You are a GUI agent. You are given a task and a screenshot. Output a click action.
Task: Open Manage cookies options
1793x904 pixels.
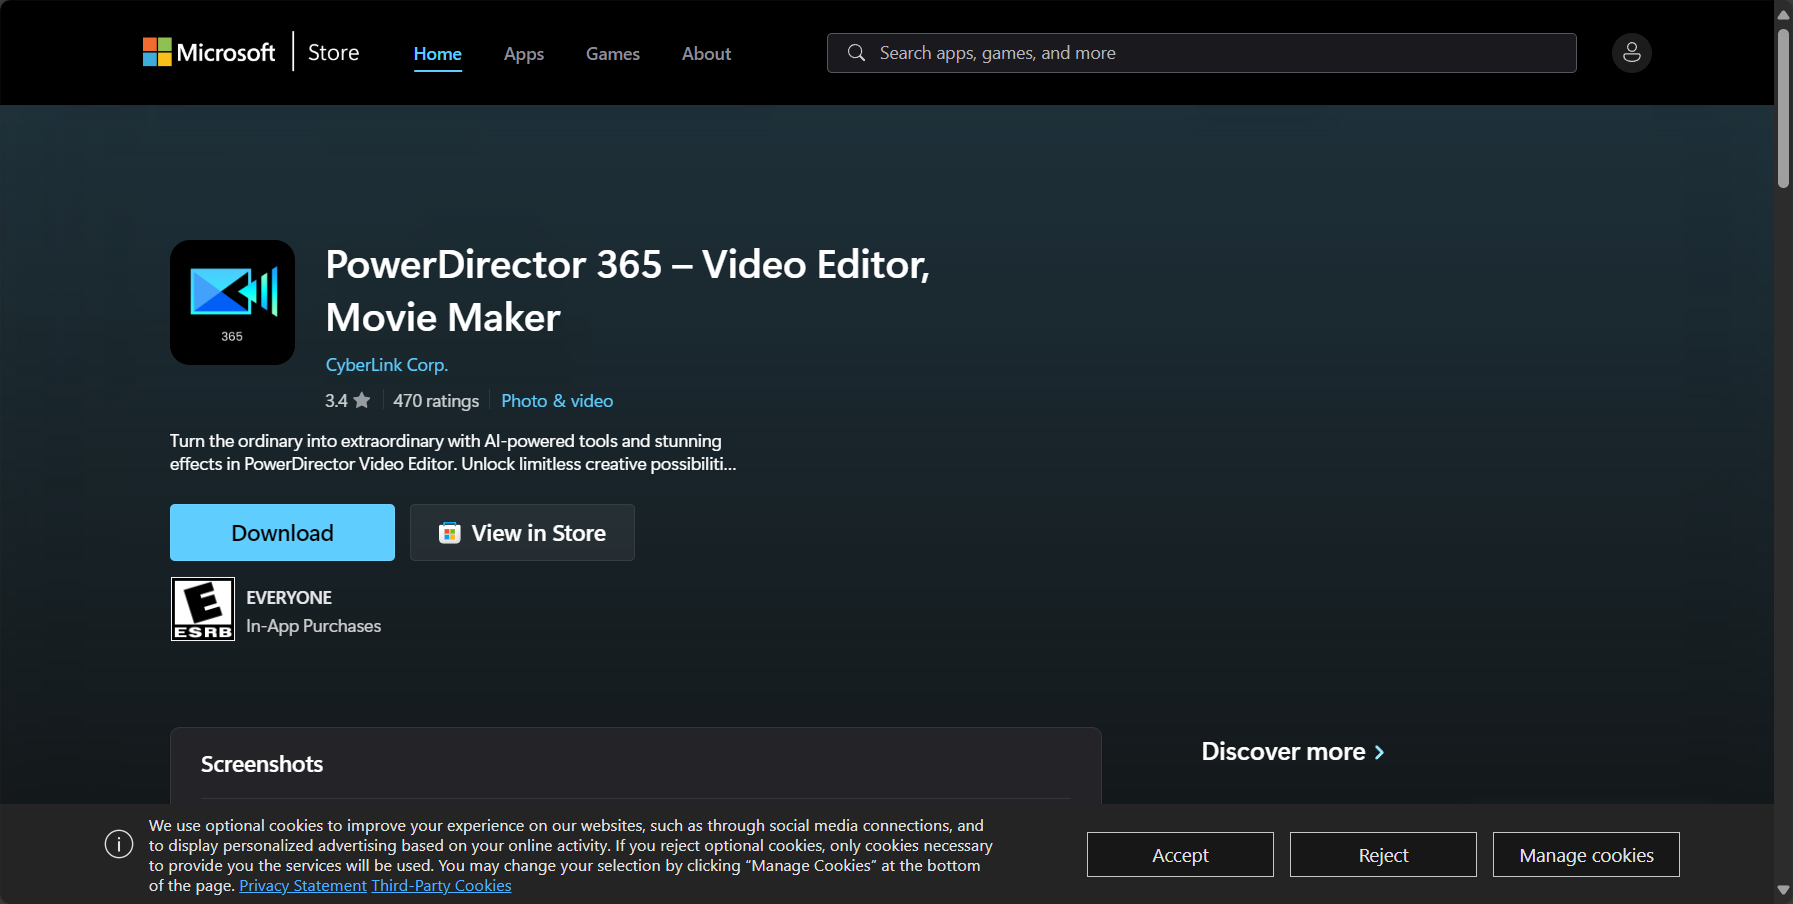[x=1586, y=855]
